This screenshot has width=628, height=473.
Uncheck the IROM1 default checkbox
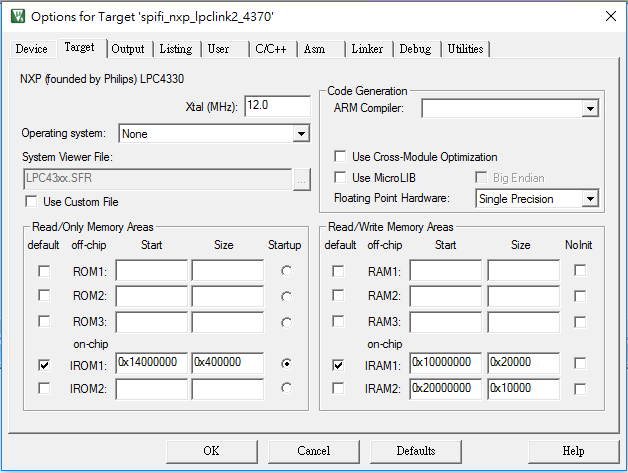point(44,365)
